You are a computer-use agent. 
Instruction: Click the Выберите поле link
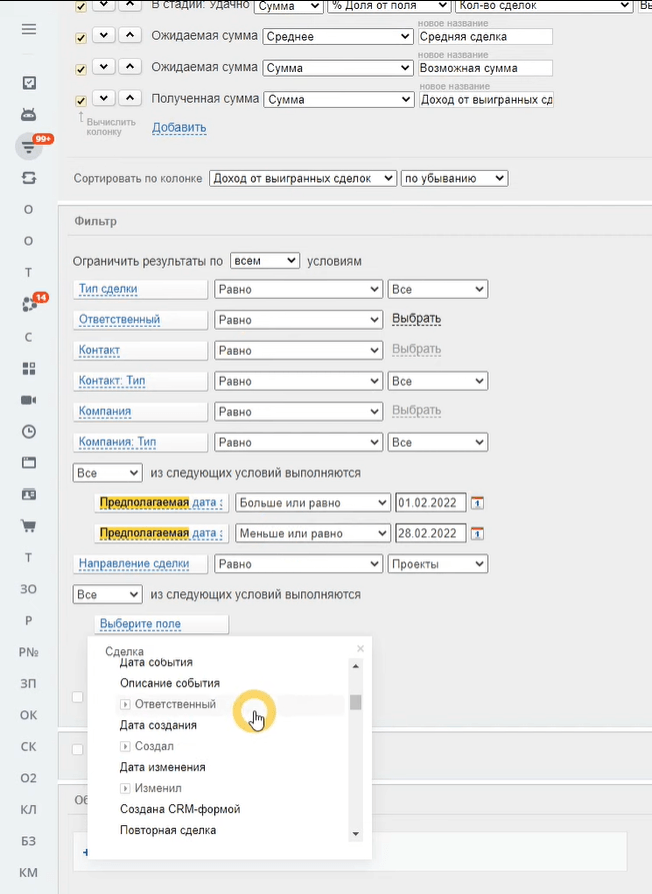click(x=140, y=624)
